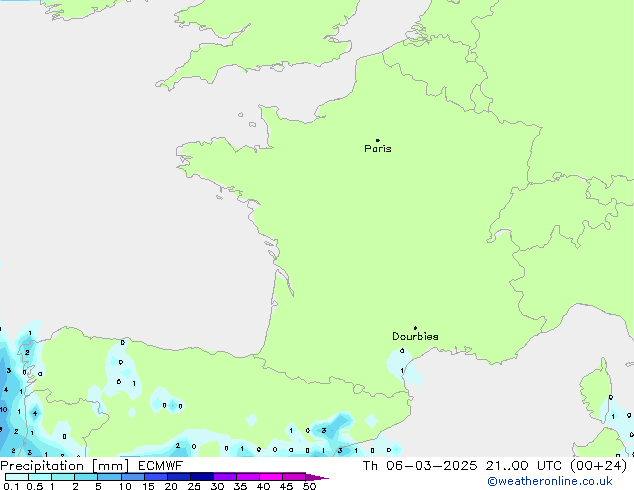The height and width of the screenshot is (490, 634).
Task: Click the Paris city label
Action: (x=378, y=149)
